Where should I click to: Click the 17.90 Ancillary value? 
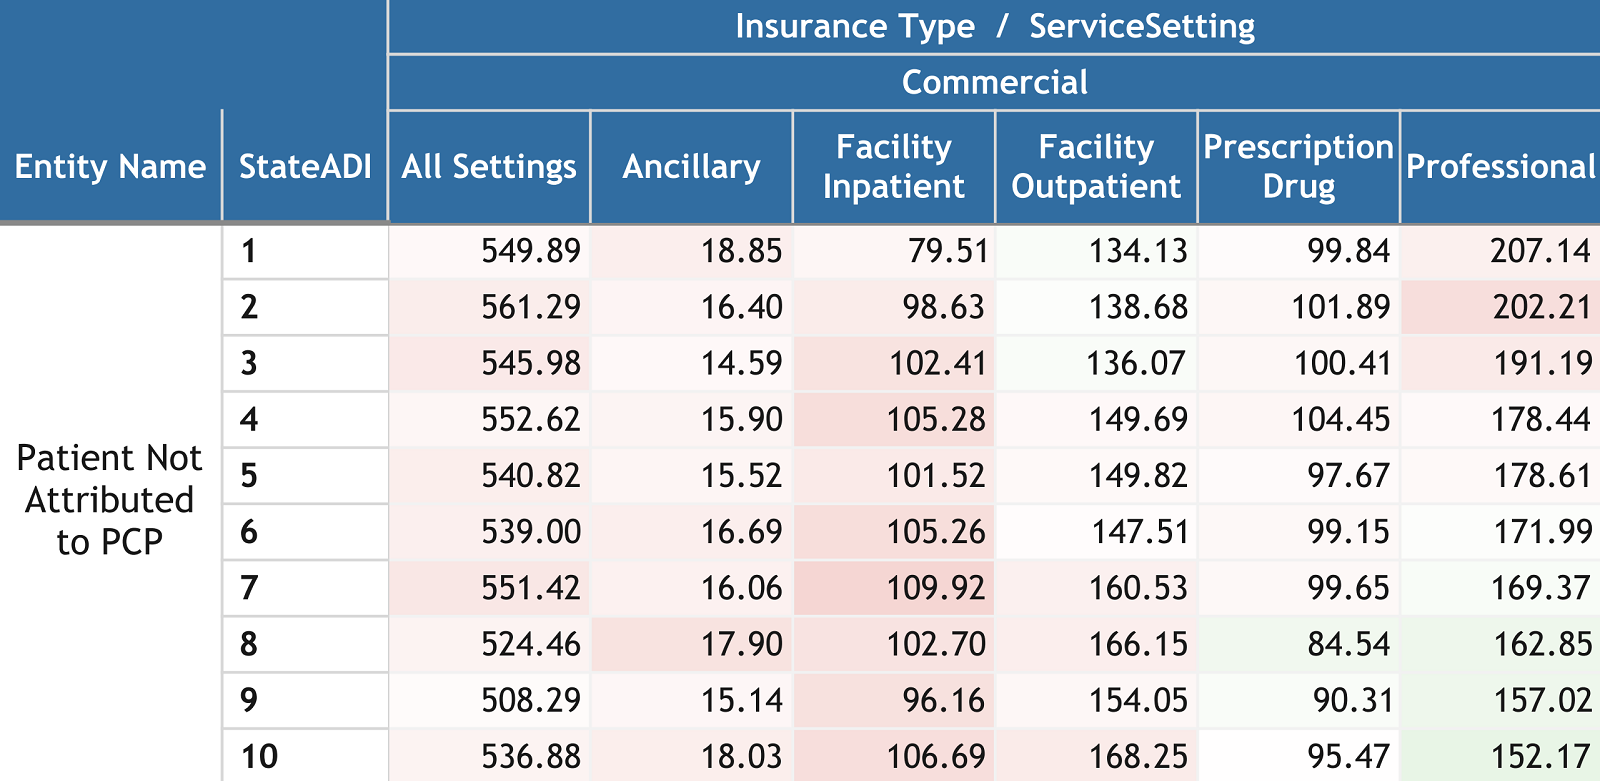tap(741, 644)
